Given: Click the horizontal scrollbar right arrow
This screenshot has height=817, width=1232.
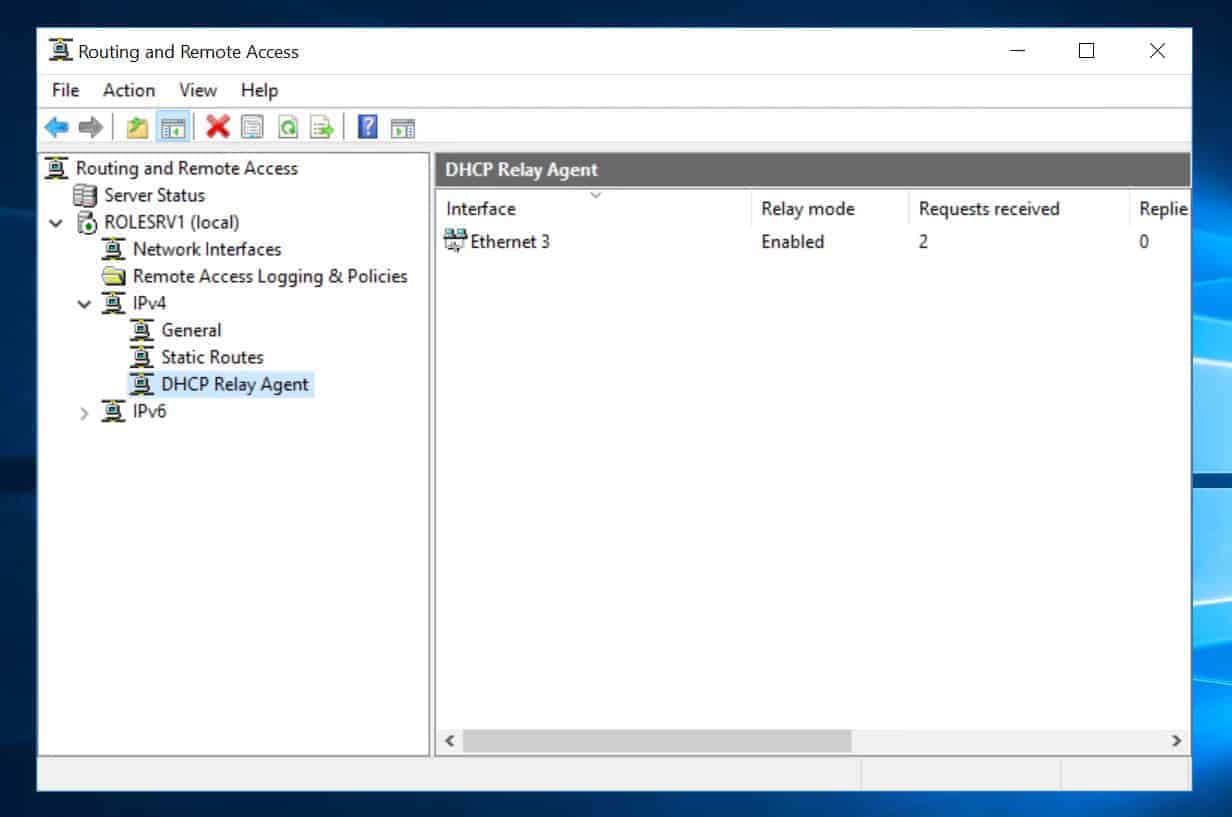Looking at the screenshot, I should coord(1177,741).
